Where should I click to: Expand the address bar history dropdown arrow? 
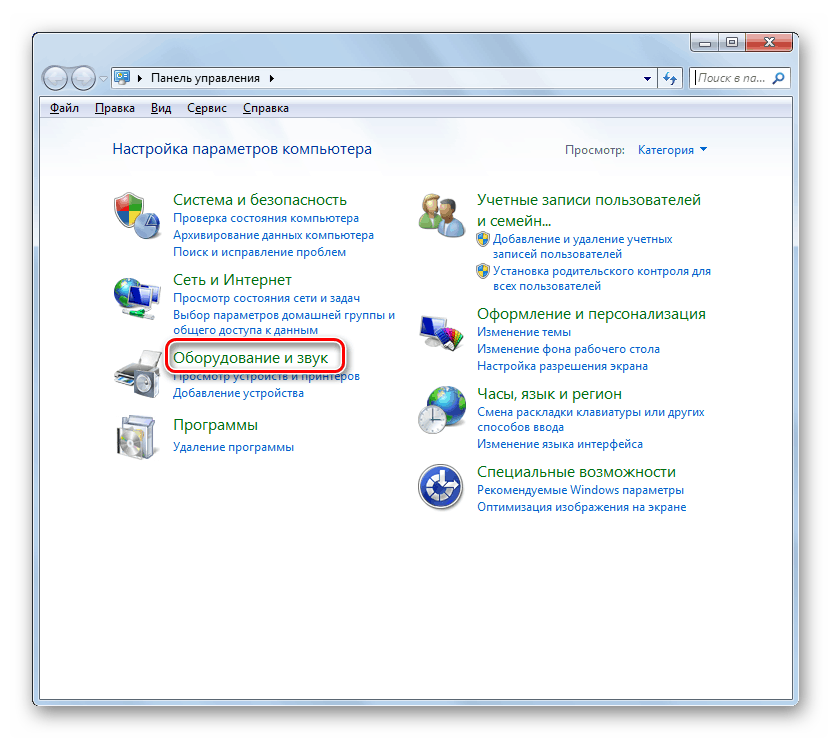647,78
